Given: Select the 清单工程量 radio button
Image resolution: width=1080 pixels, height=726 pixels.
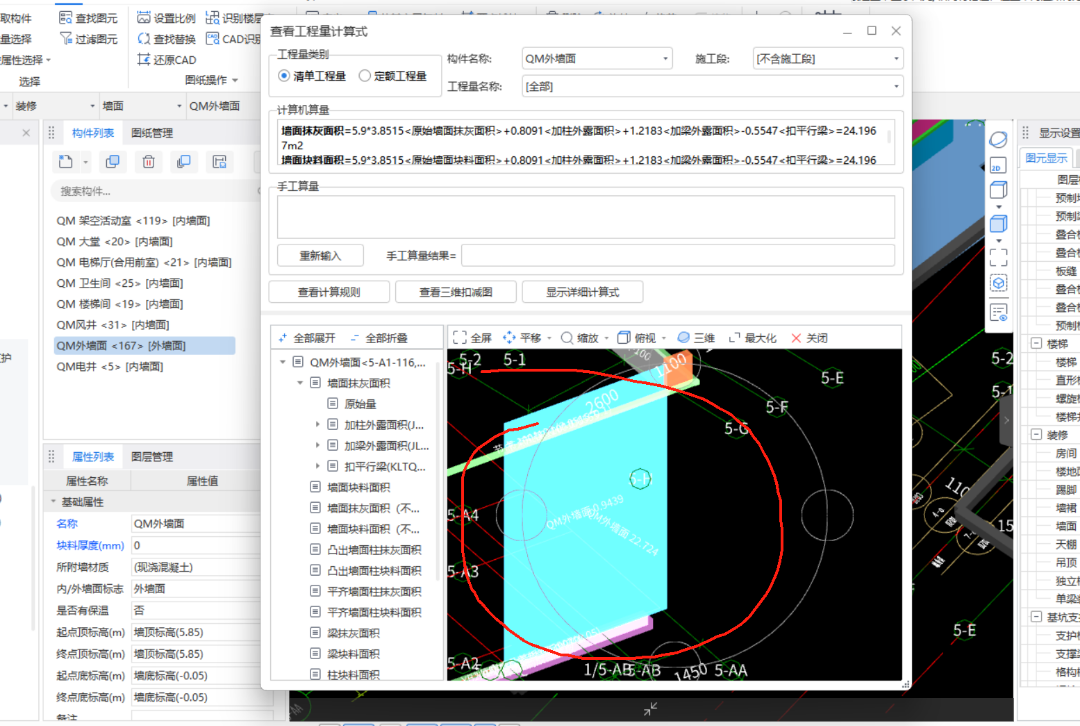Looking at the screenshot, I should (x=284, y=76).
